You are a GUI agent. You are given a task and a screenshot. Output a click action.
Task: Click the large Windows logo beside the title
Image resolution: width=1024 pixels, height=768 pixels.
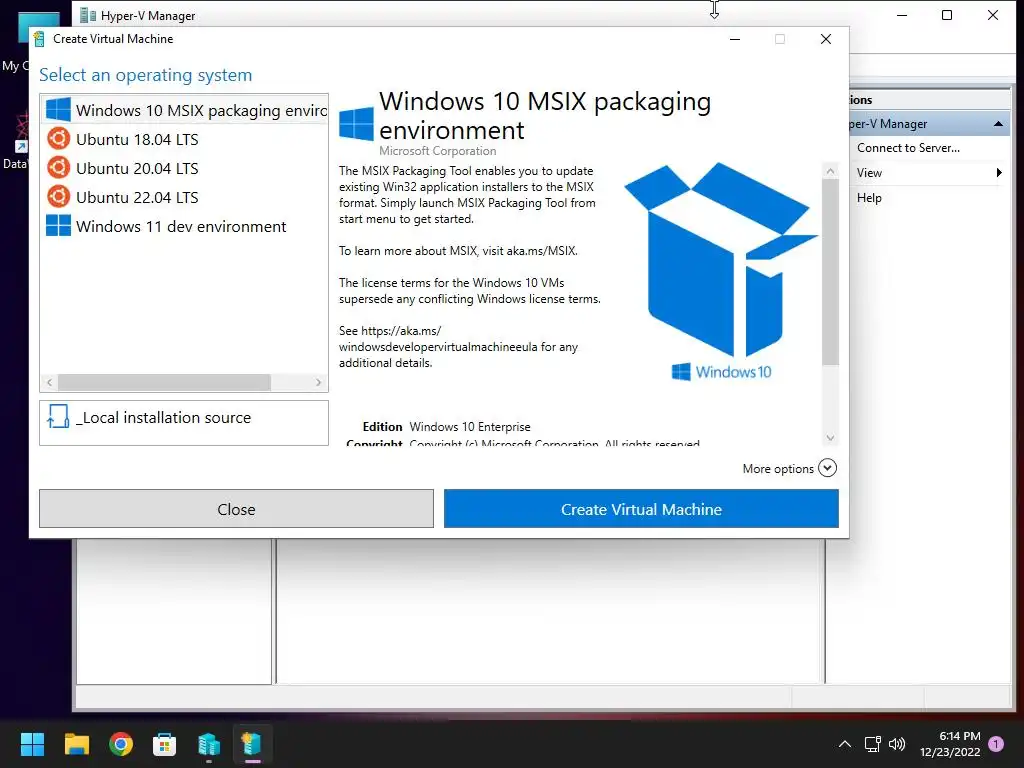tap(357, 123)
